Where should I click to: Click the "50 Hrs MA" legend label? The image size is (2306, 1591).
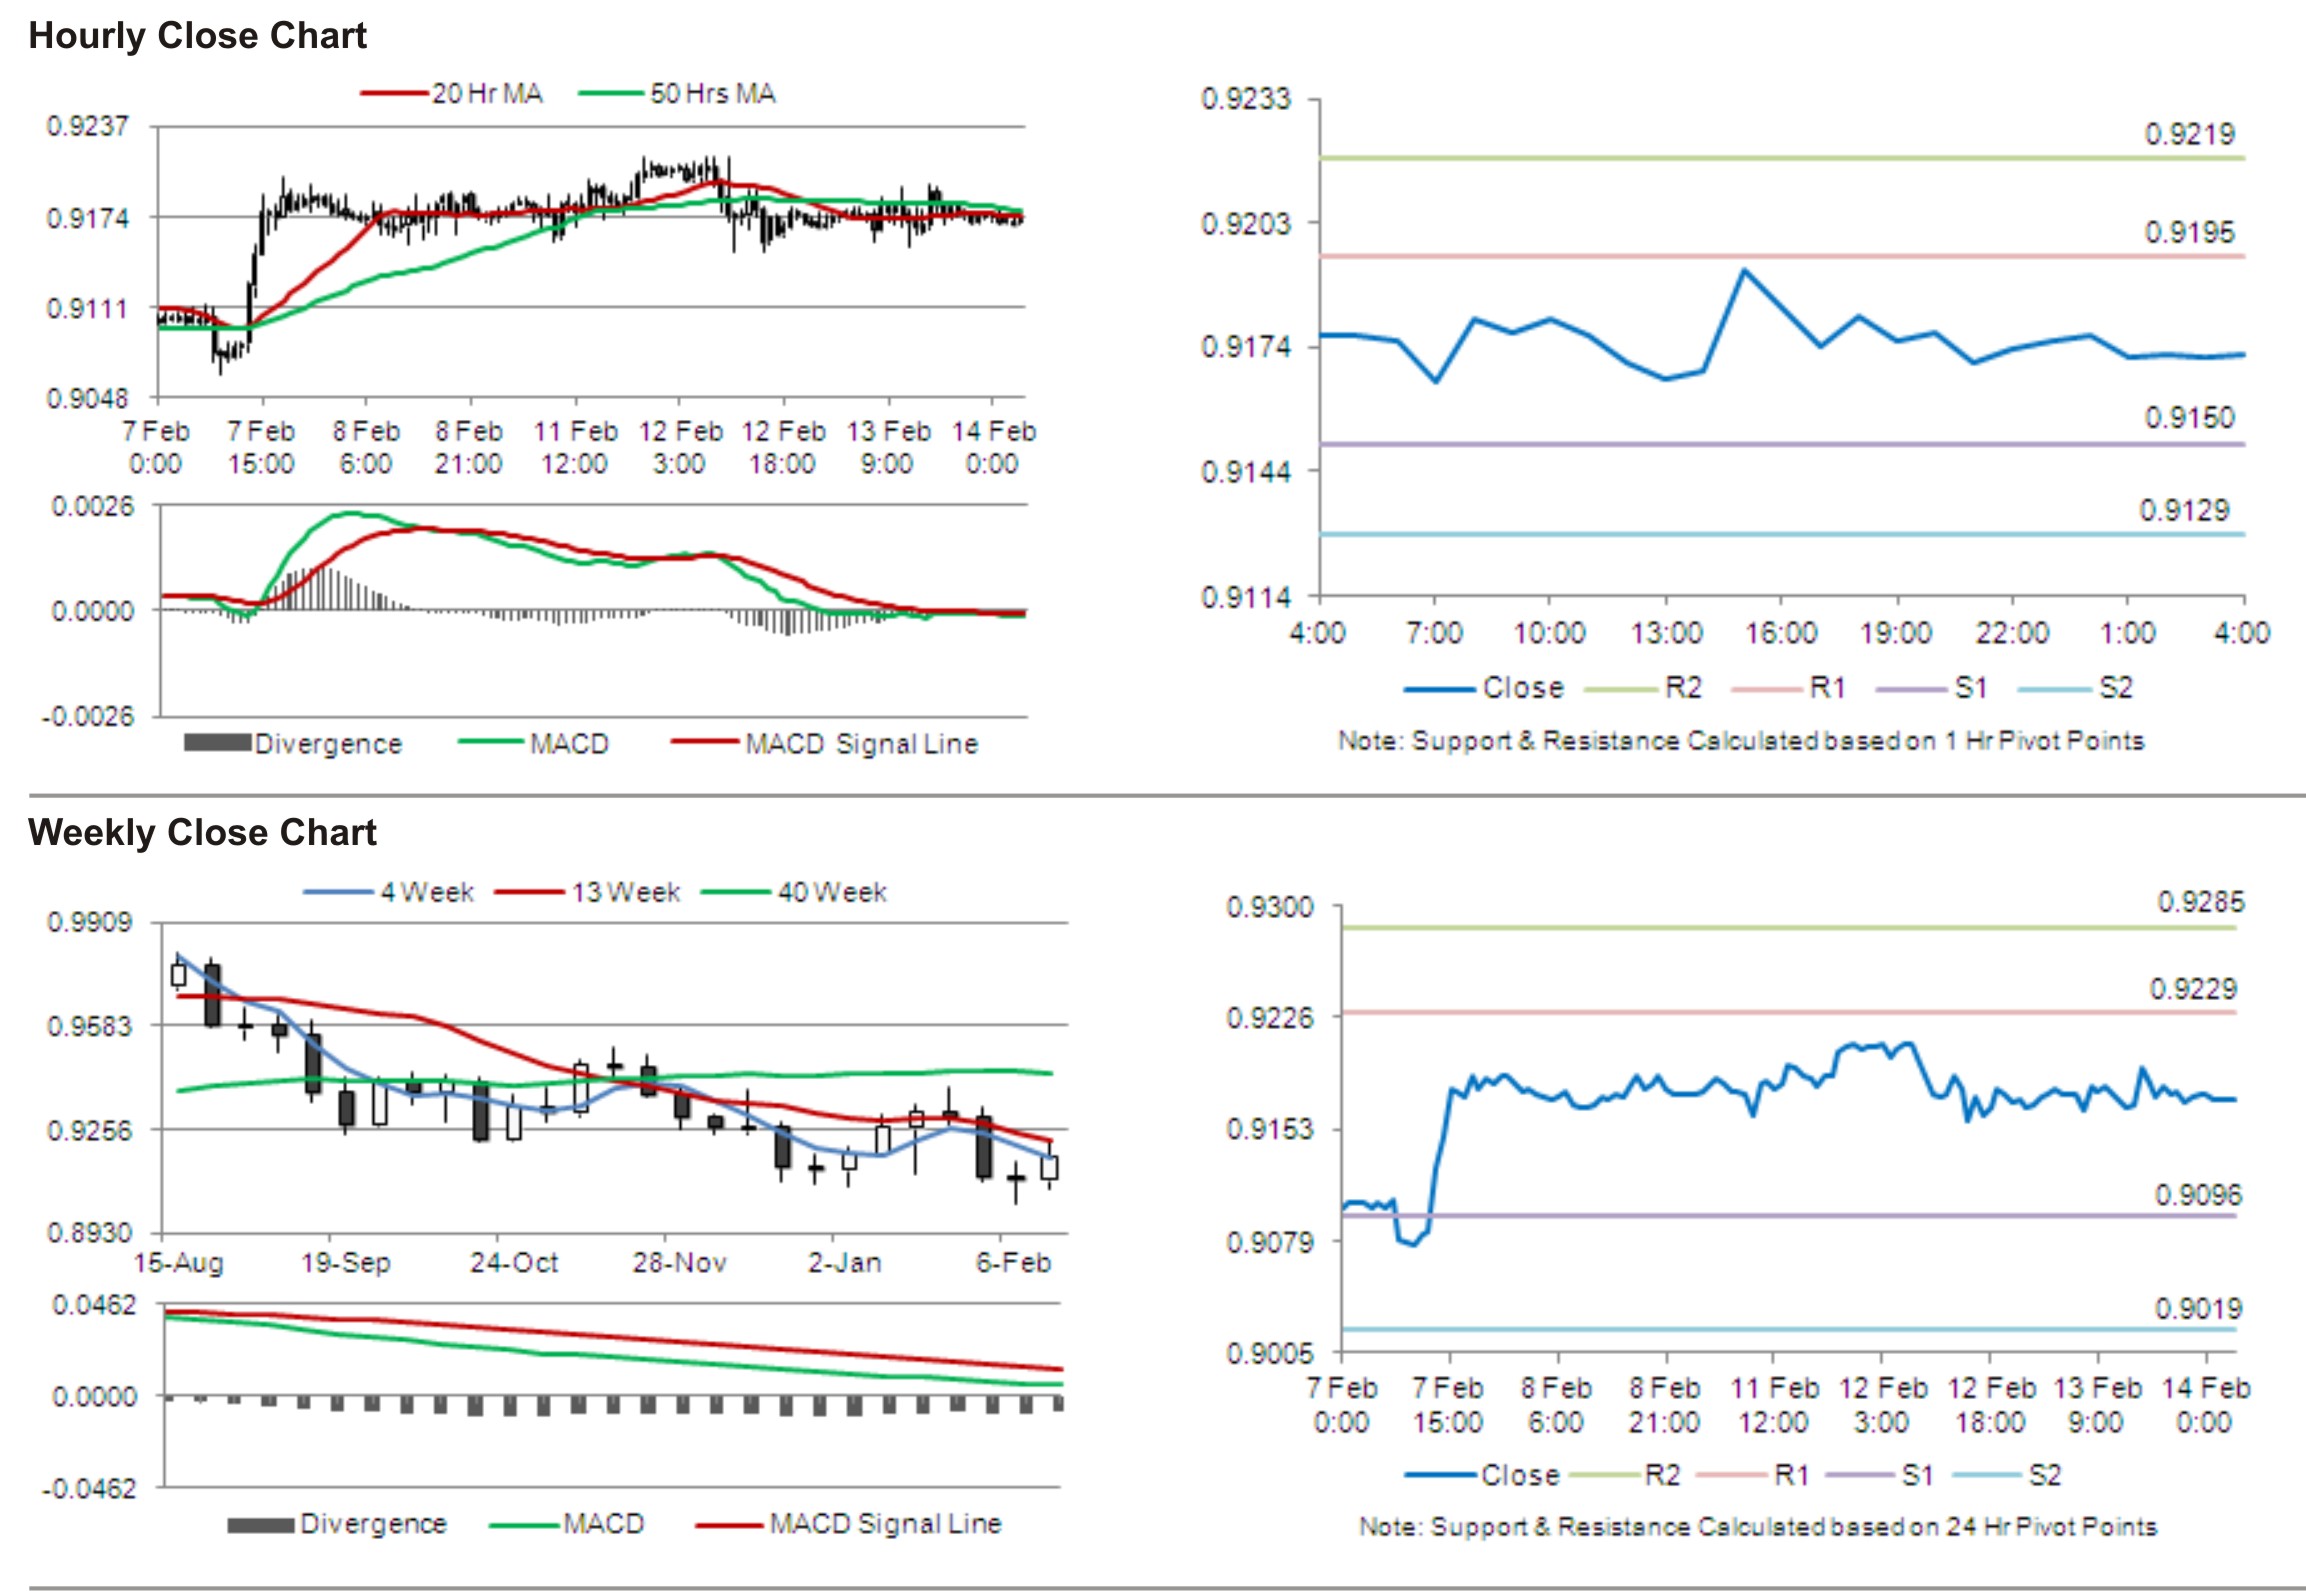[713, 94]
